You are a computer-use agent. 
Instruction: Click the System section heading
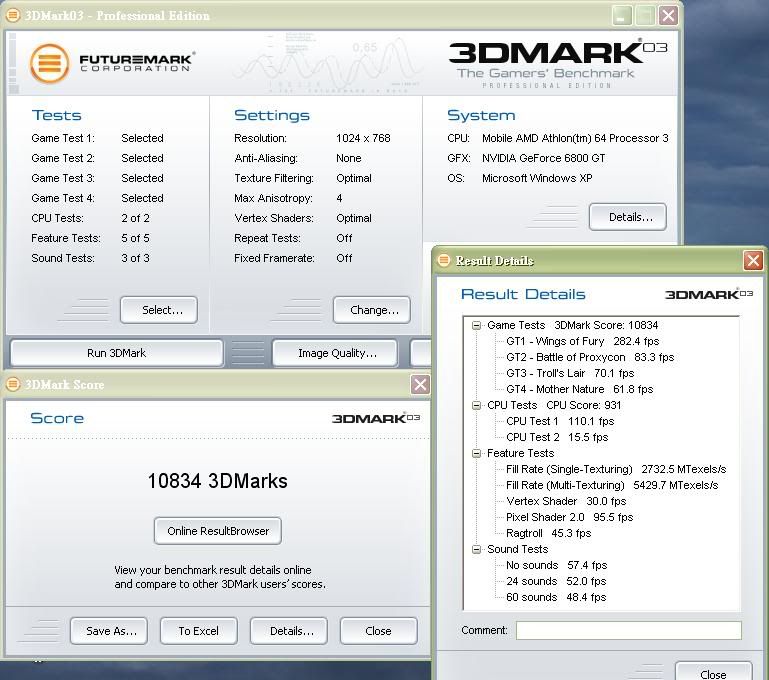481,115
